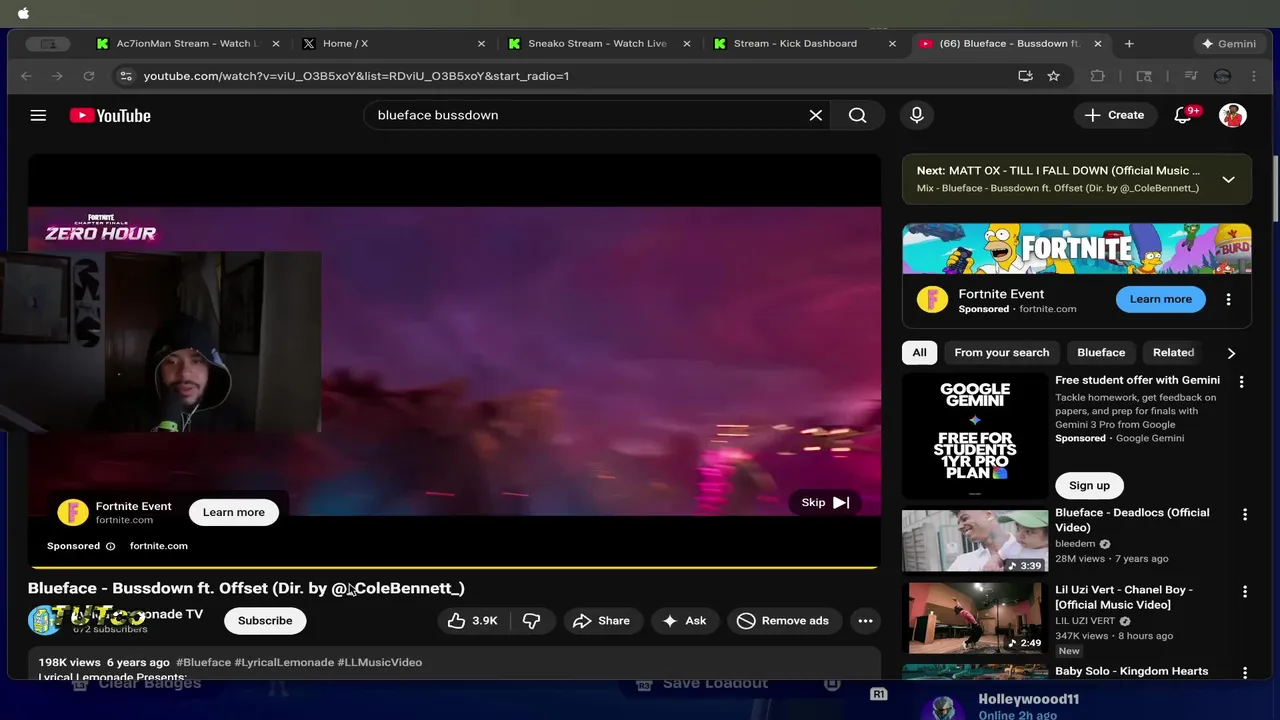The image size is (1280, 720).
Task: Open options for Deadlocs video
Action: [1245, 515]
